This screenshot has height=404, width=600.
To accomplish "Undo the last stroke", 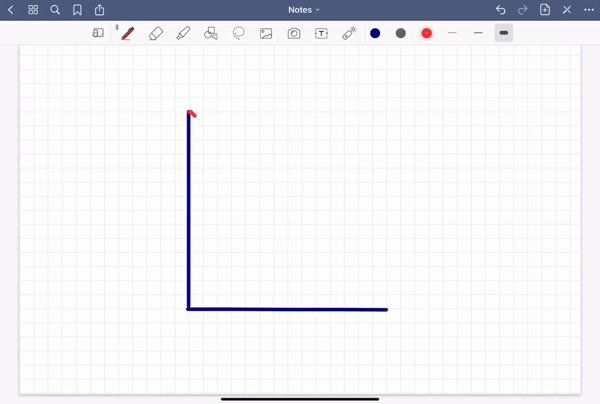I will 501,9.
